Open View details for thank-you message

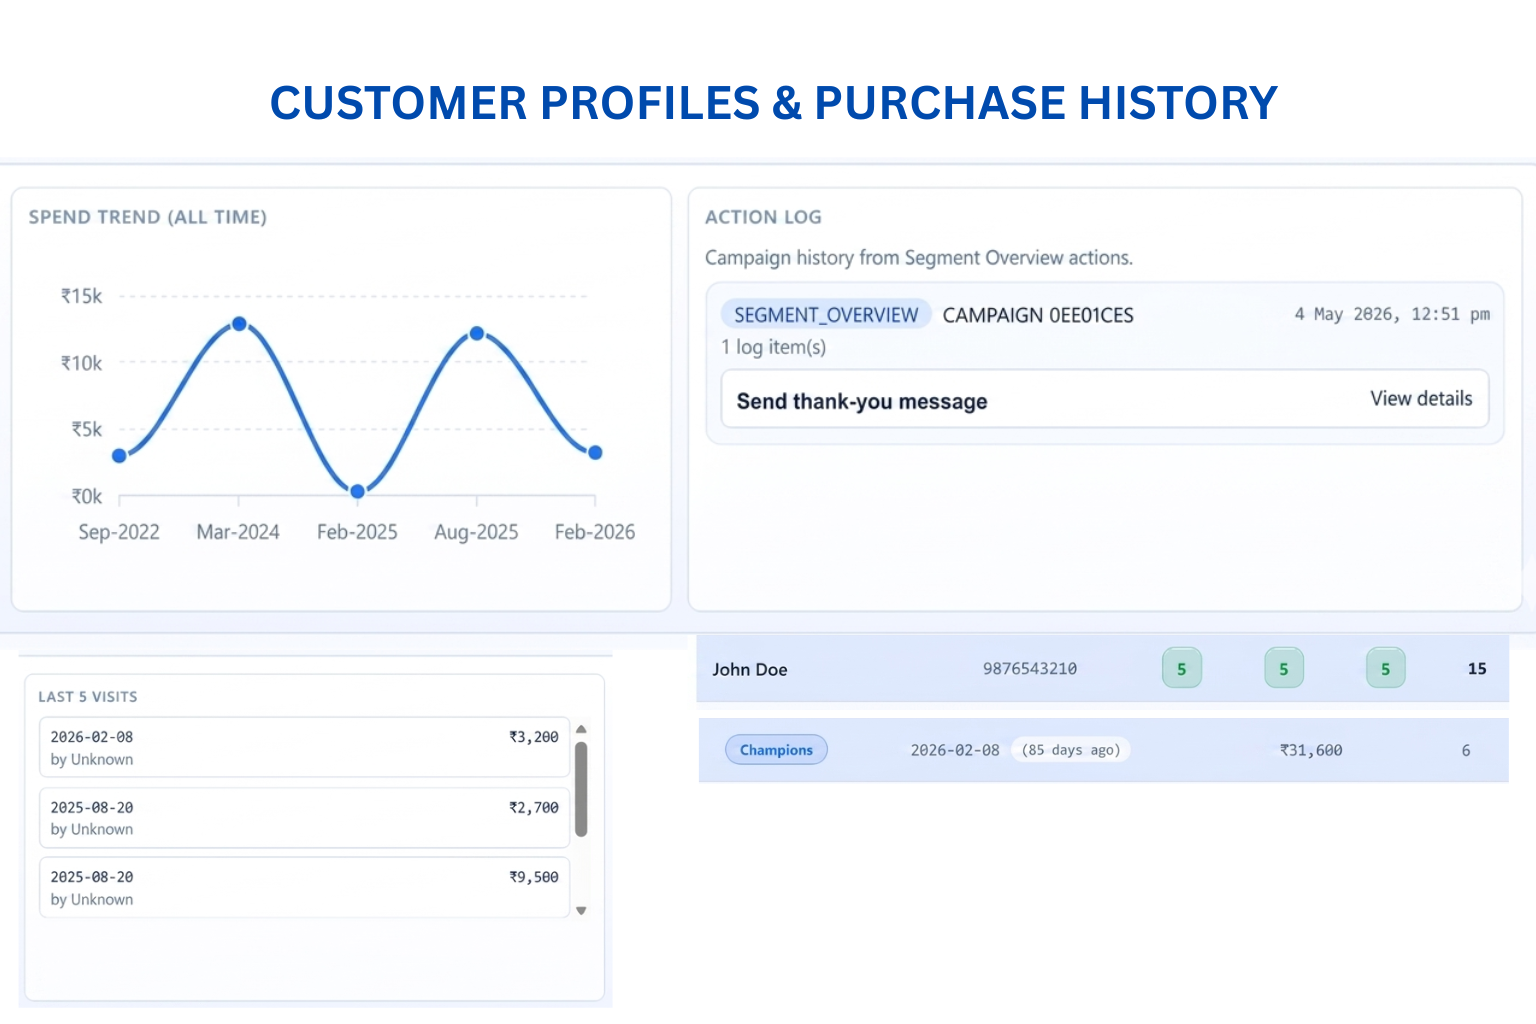coord(1420,399)
